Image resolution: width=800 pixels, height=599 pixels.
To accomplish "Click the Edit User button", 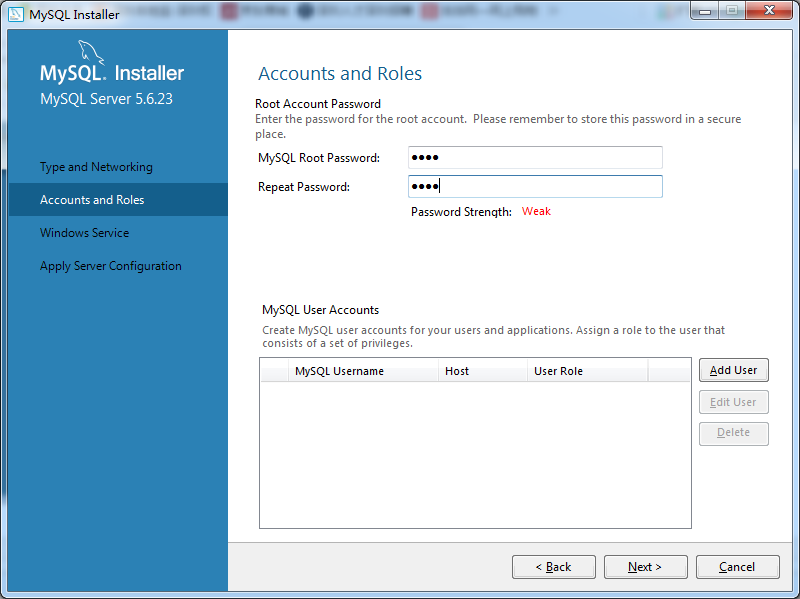I will (x=734, y=402).
